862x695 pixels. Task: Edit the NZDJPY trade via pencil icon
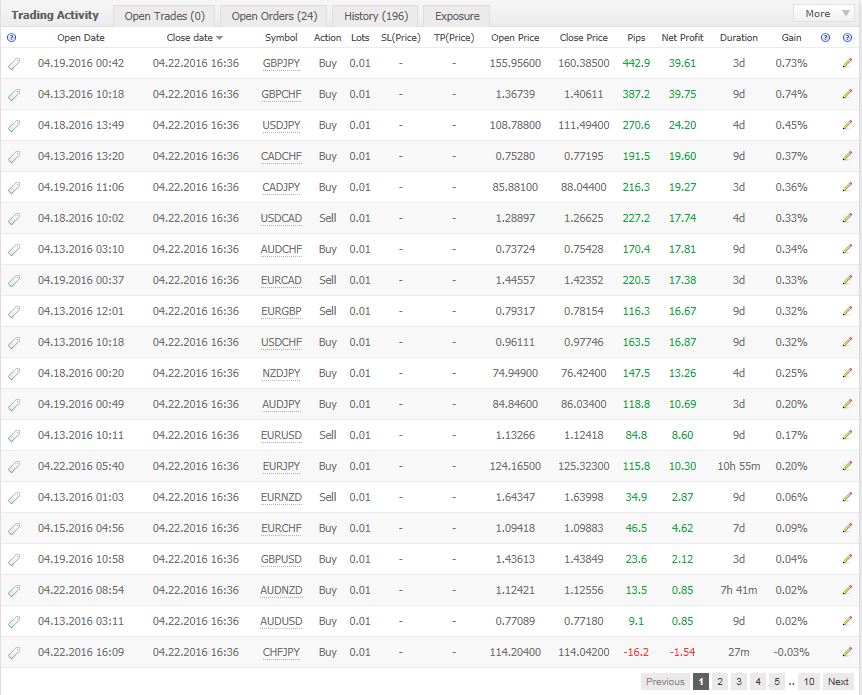tap(847, 373)
